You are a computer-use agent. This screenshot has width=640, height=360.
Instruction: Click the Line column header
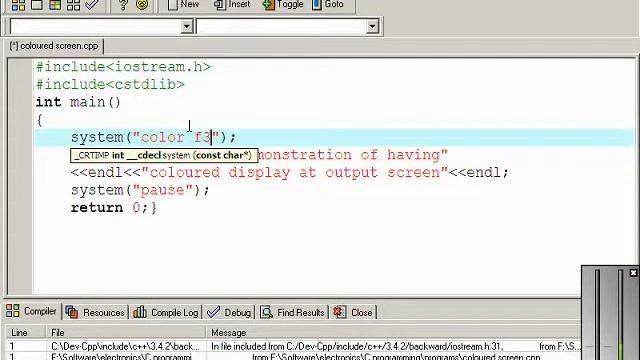pyautogui.click(x=26, y=333)
